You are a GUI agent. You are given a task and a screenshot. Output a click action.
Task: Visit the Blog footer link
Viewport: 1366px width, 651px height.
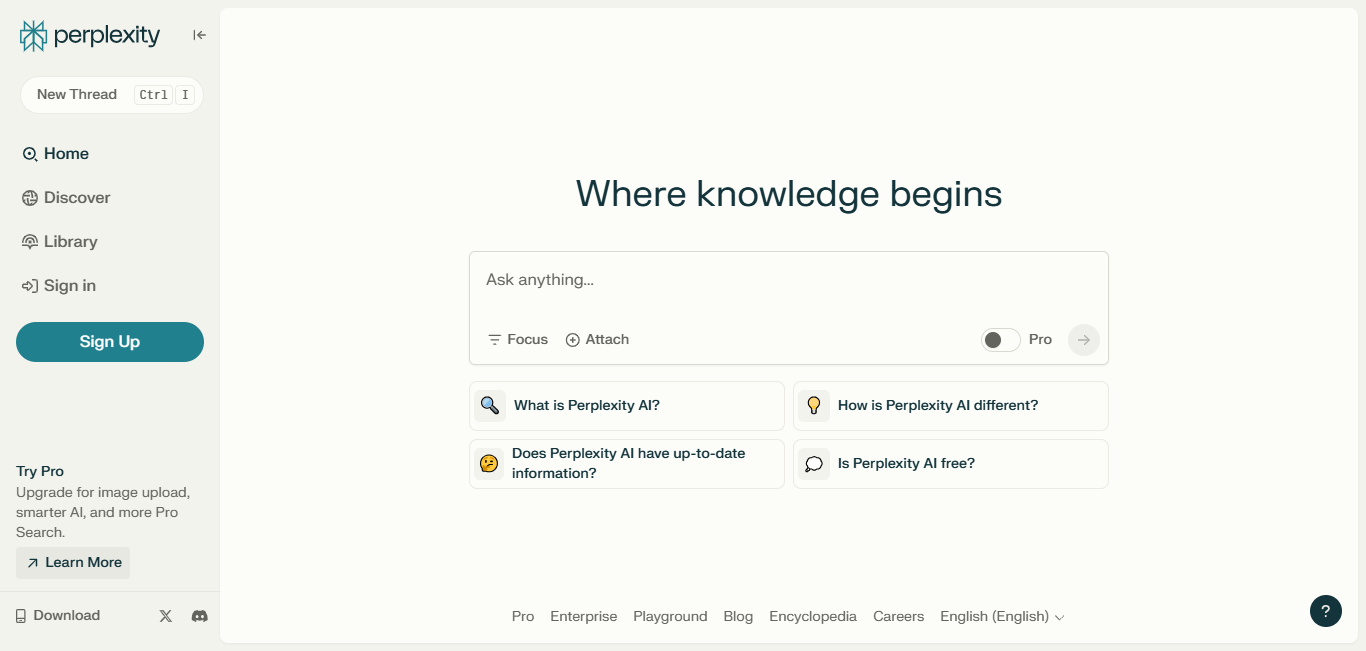click(x=738, y=617)
